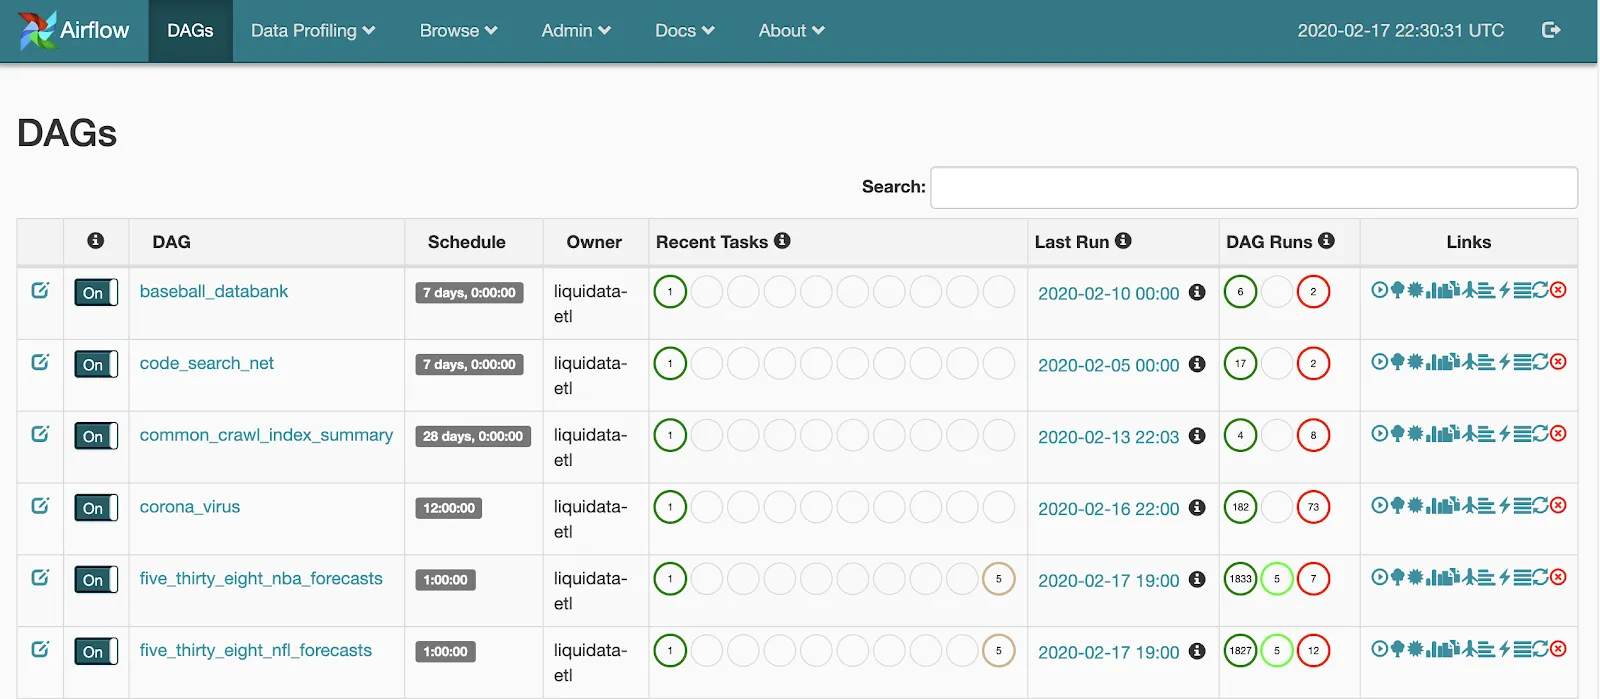
Task: Disable five_thirty_eight_nfl_forecasts DAG toggle
Action: (x=96, y=651)
